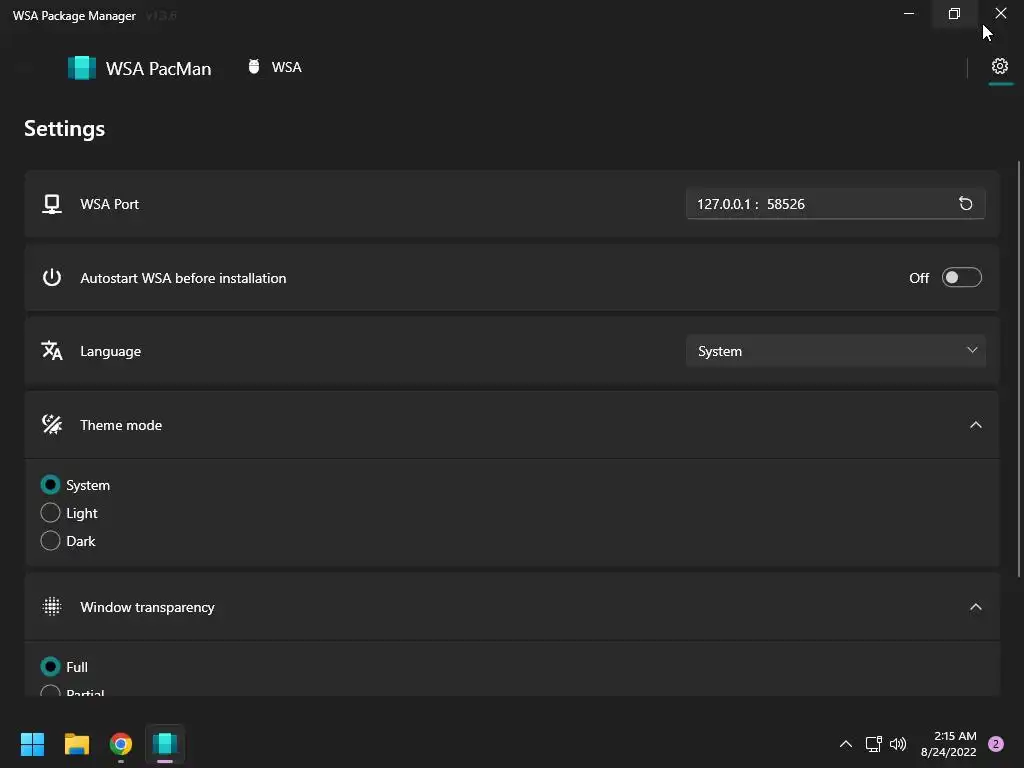Click the WSA Port monitor icon
1024x768 pixels.
click(x=52, y=204)
